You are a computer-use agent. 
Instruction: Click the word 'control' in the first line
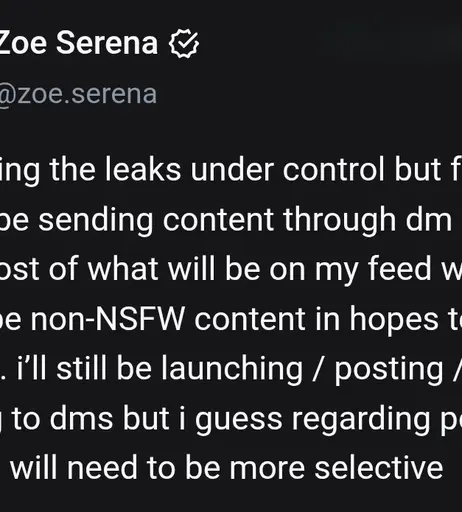click(334, 169)
